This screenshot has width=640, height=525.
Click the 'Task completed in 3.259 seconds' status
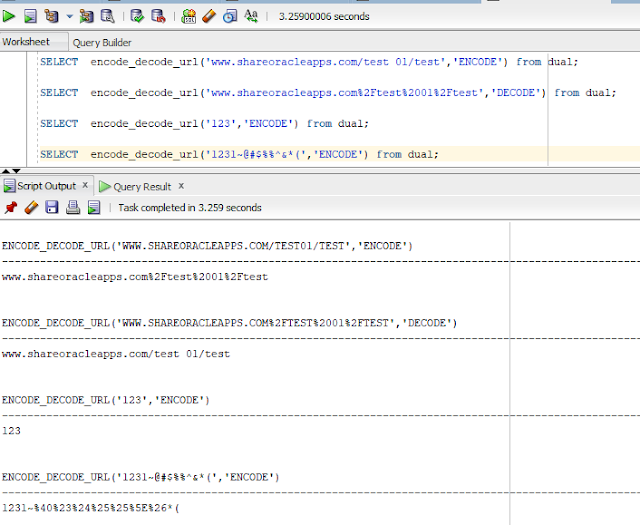(x=190, y=208)
